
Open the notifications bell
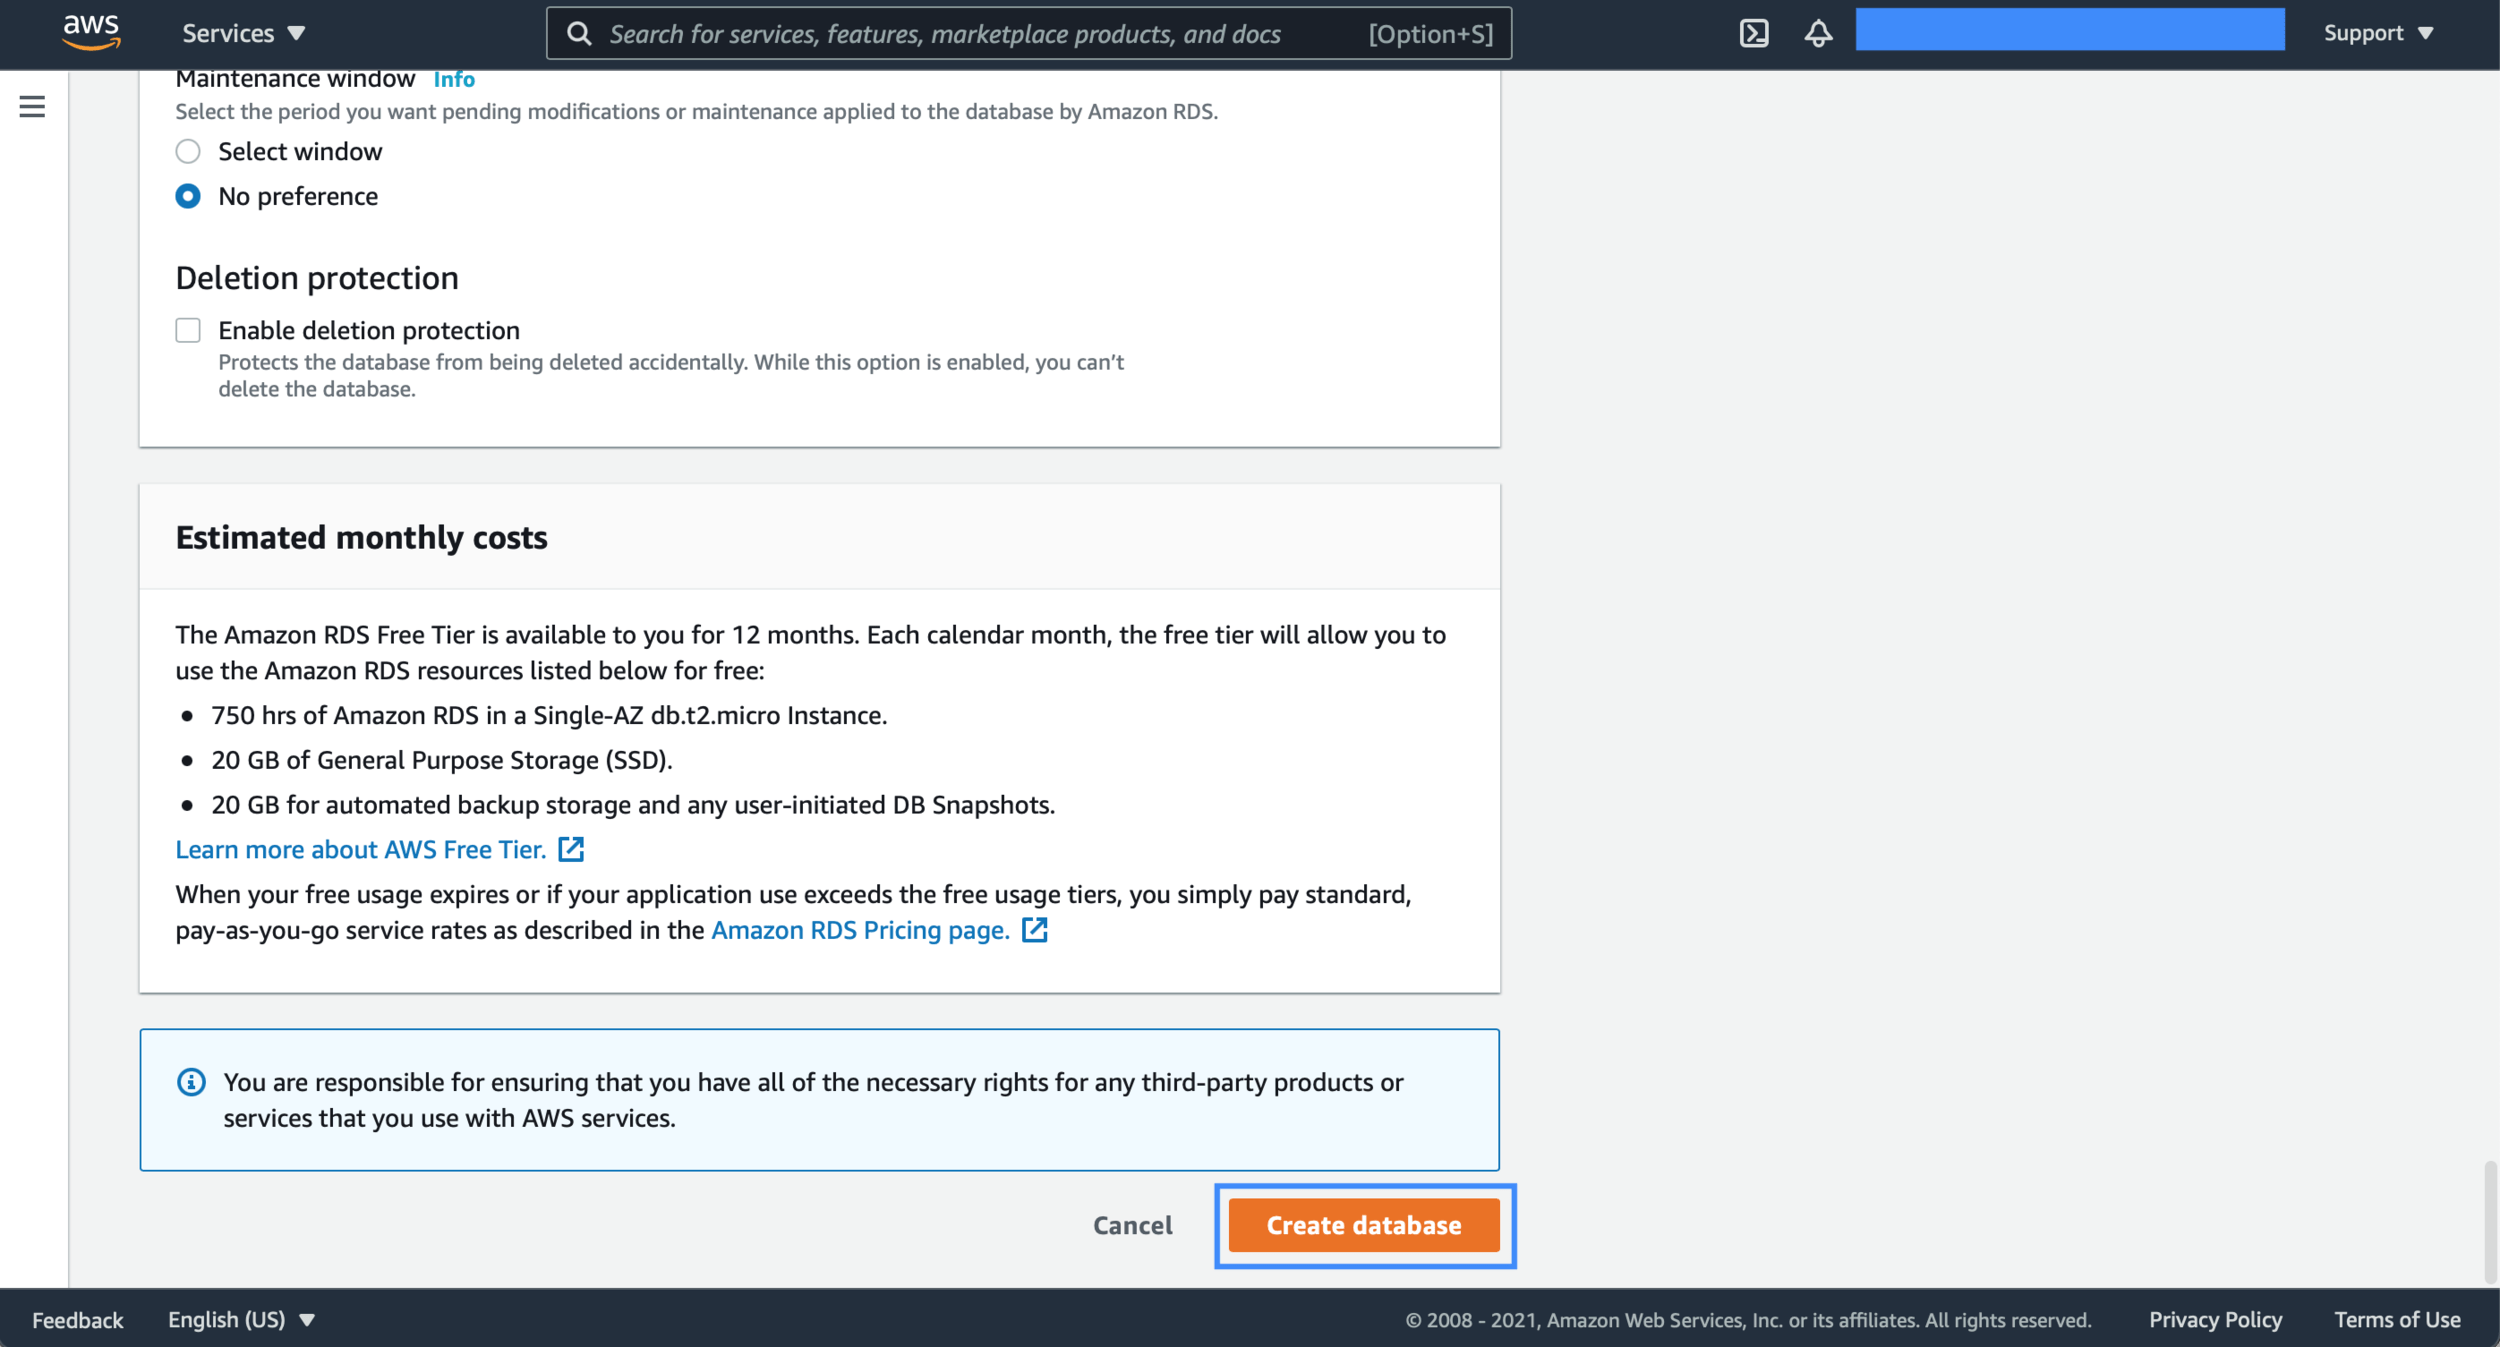tap(1817, 33)
